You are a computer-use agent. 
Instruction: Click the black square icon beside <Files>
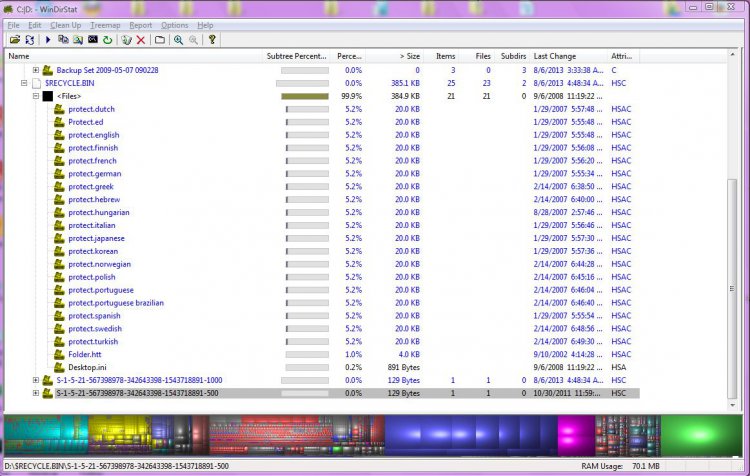click(48, 96)
